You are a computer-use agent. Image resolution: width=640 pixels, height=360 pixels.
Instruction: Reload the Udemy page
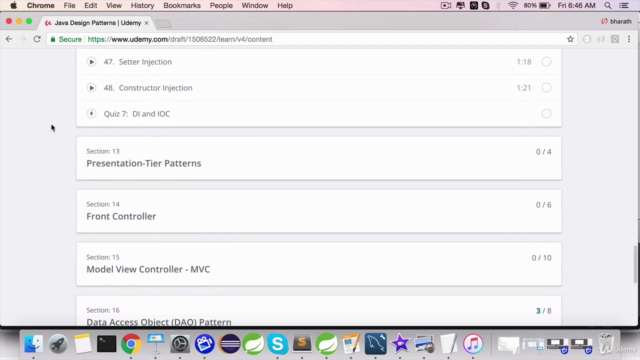(x=37, y=39)
